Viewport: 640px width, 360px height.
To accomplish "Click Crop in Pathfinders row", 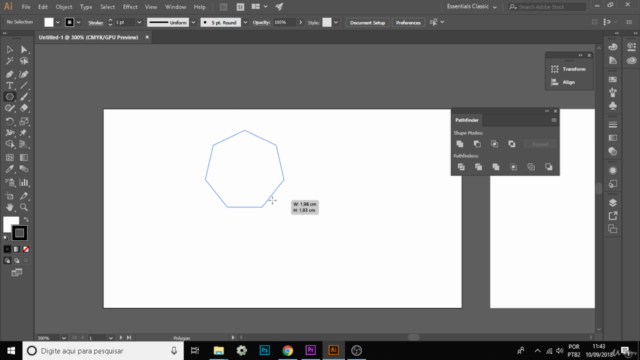I will [513, 167].
